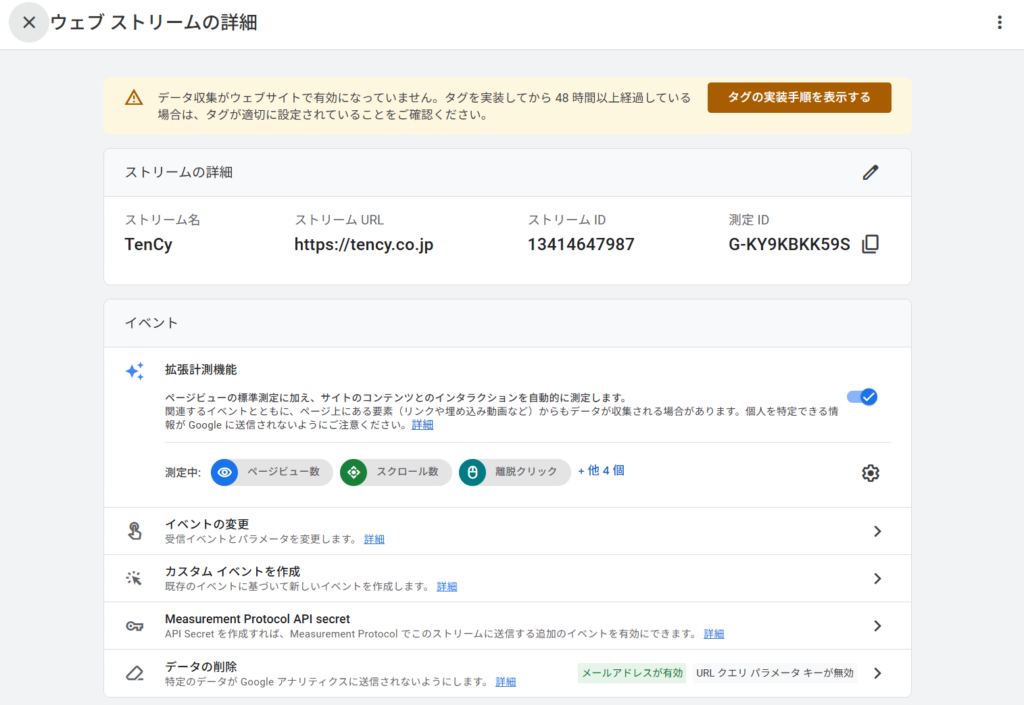Select the スクロール数 chip
This screenshot has height=705, width=1024.
coord(396,472)
